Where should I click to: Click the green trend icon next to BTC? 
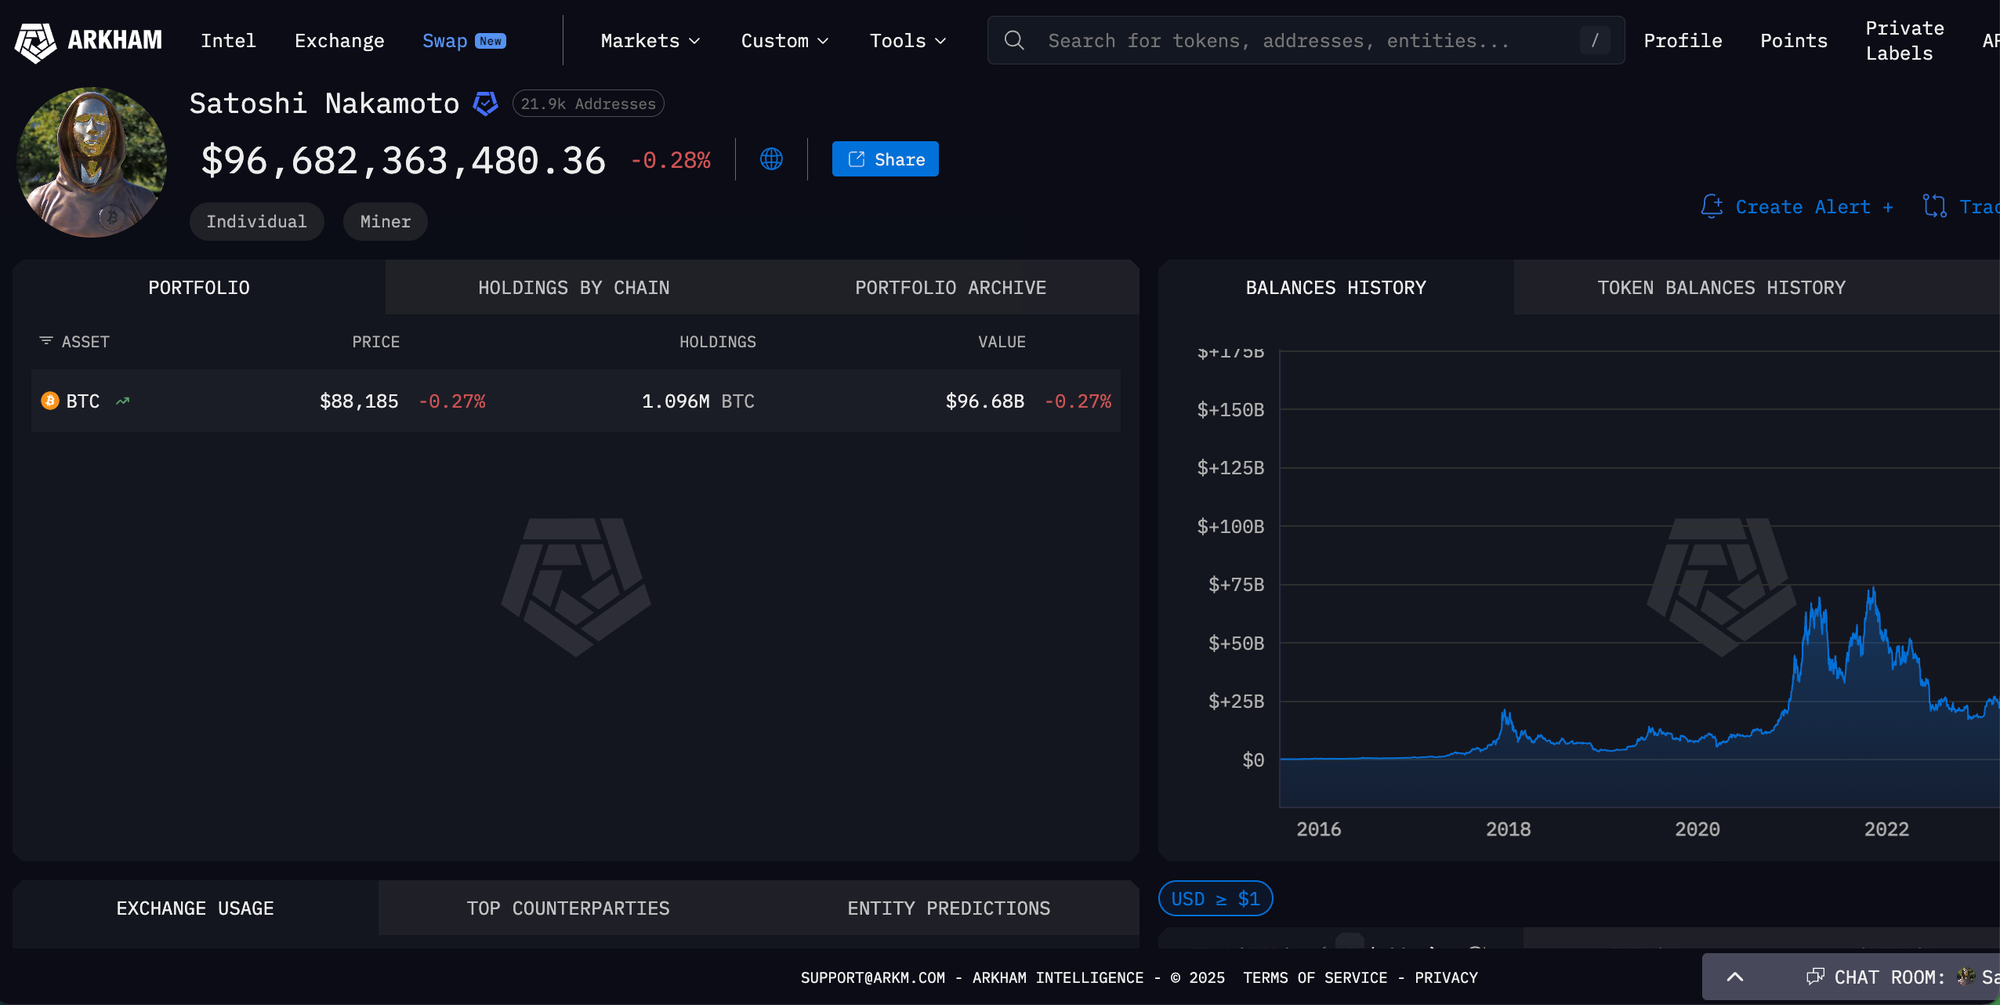pyautogui.click(x=123, y=401)
